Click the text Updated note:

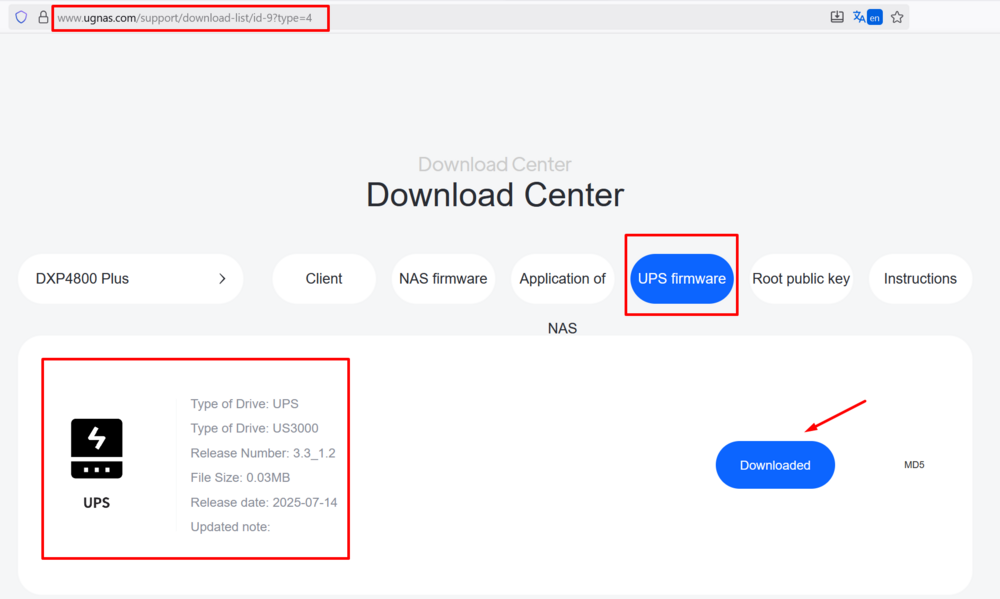pos(230,527)
